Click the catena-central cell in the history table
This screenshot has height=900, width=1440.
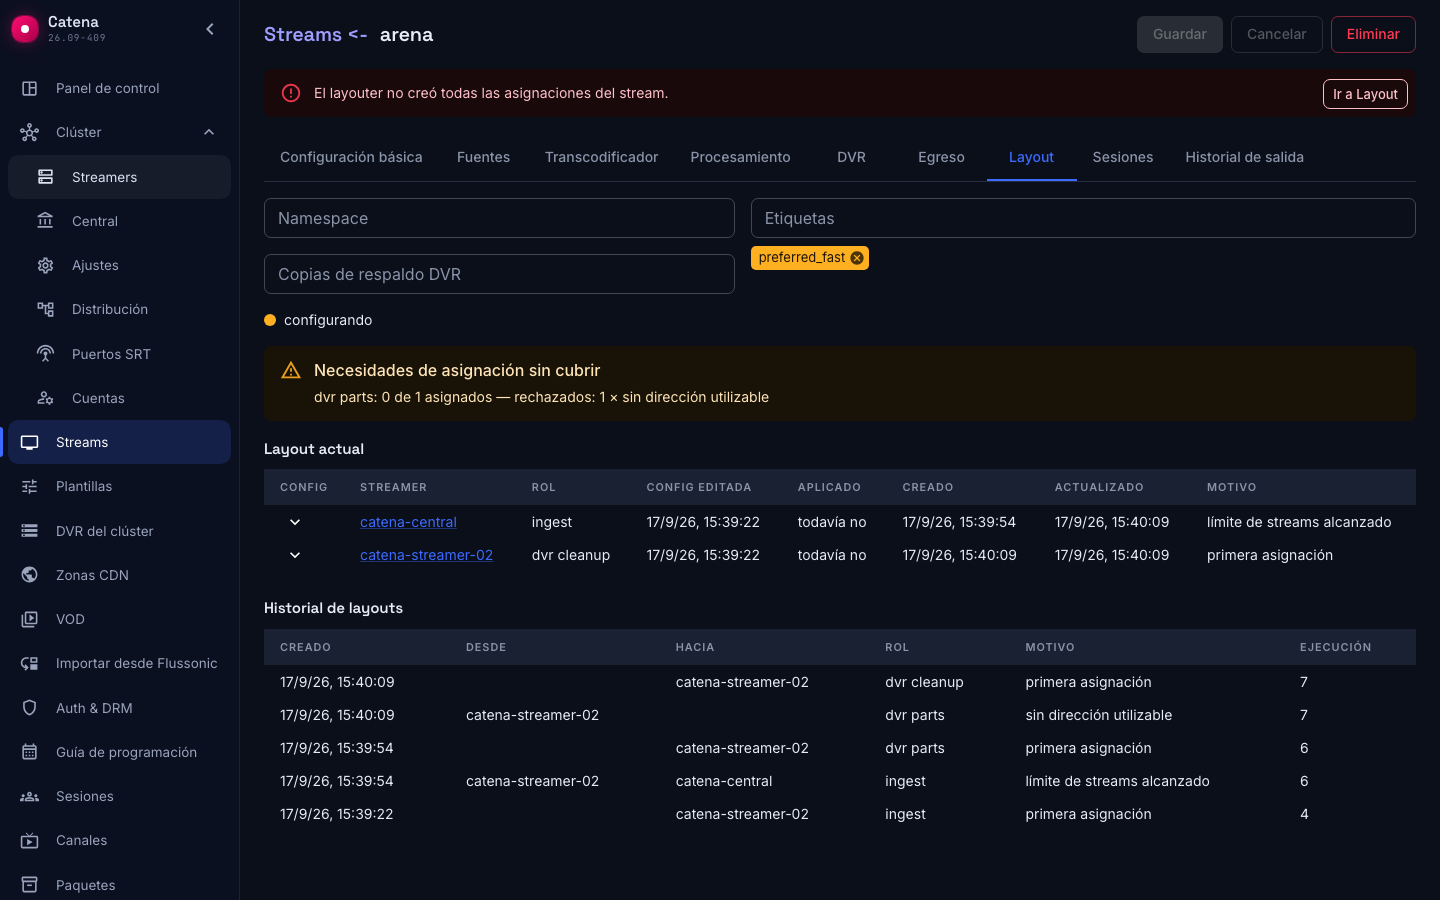coord(724,781)
